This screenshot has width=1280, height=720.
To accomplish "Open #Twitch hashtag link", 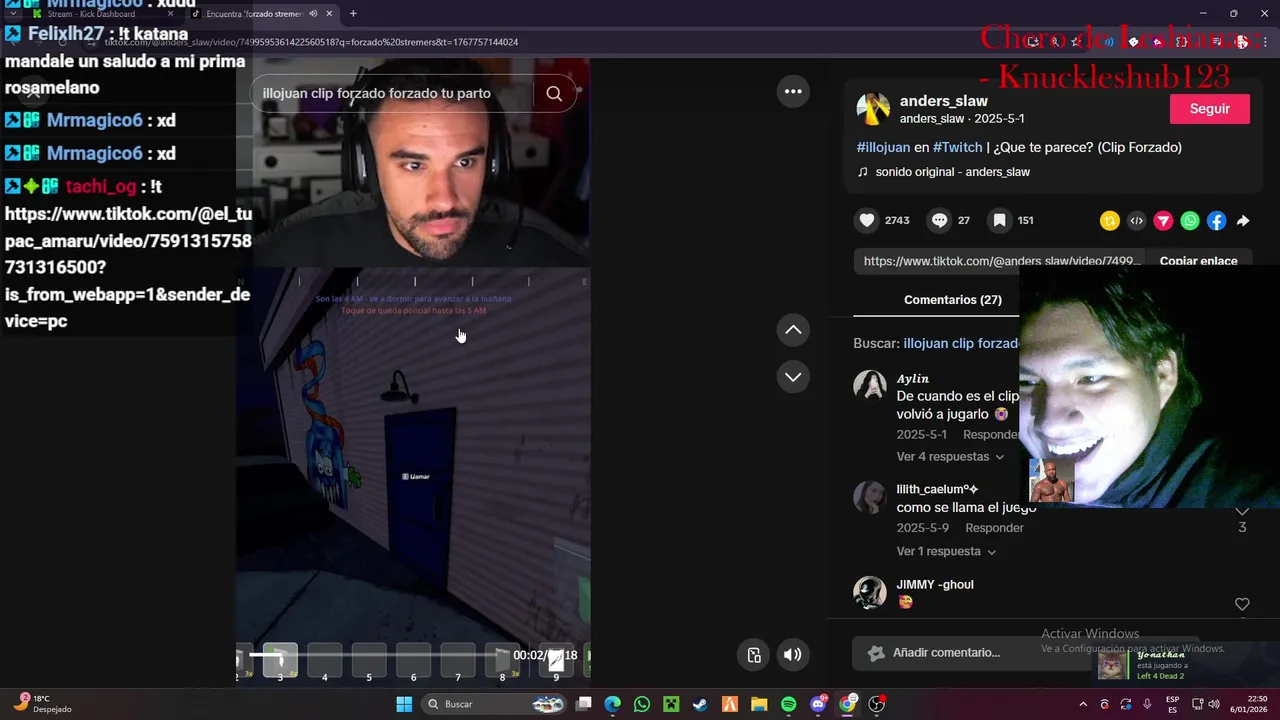I will pos(958,147).
